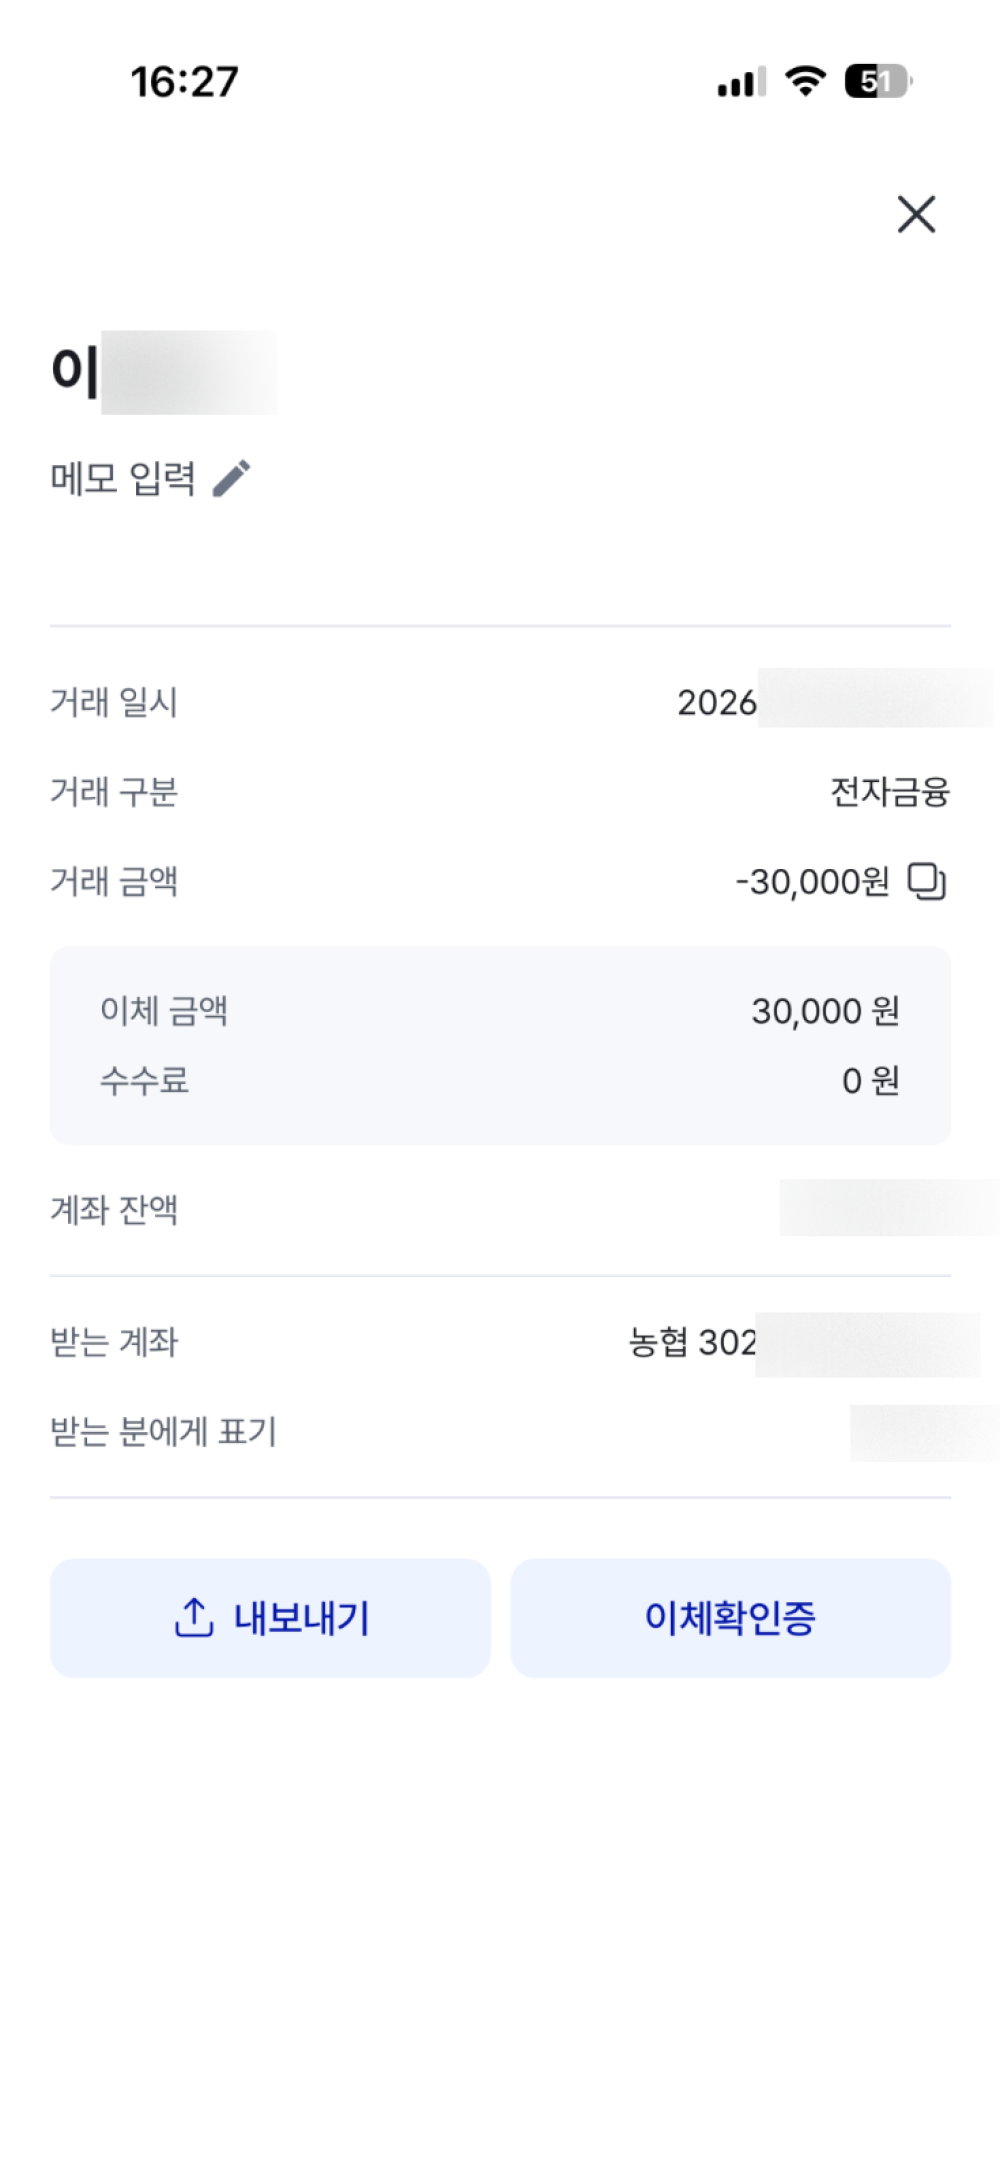Screen dimensions: 1000x2176
Task: Tap the 16:27 clock in status bar
Action: click(x=185, y=82)
